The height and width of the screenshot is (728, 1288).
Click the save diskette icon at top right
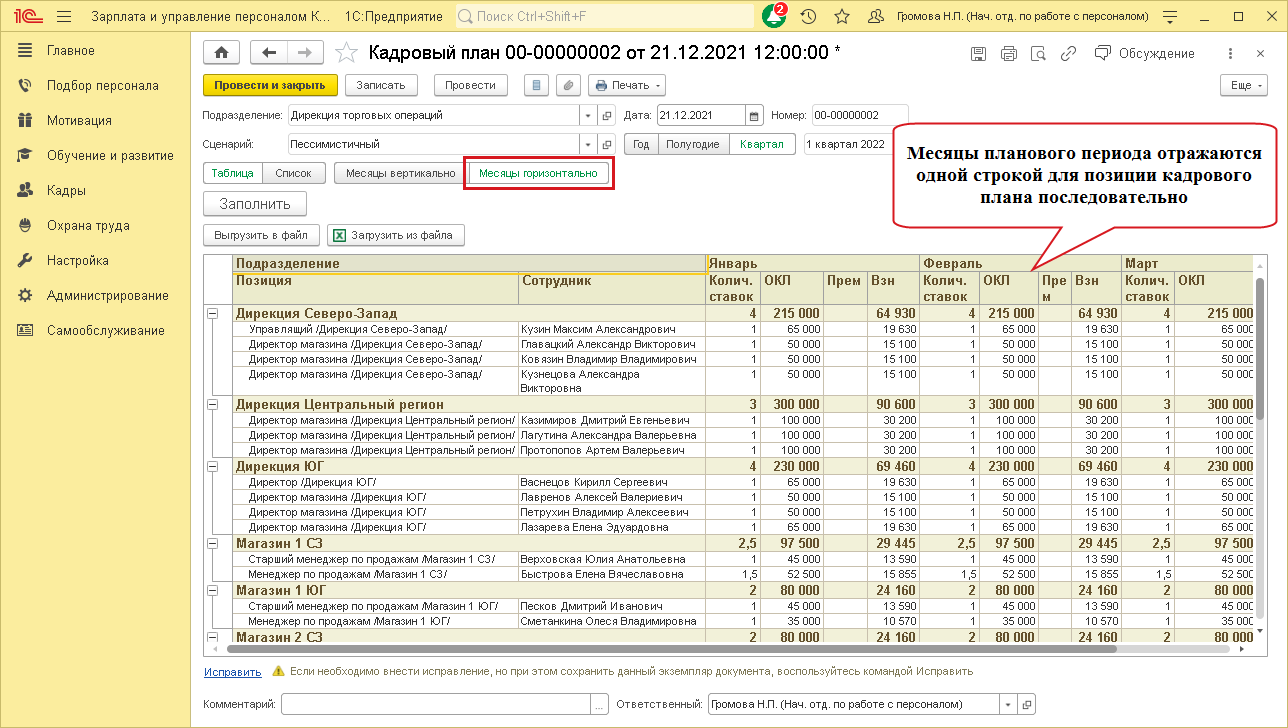[x=978, y=53]
